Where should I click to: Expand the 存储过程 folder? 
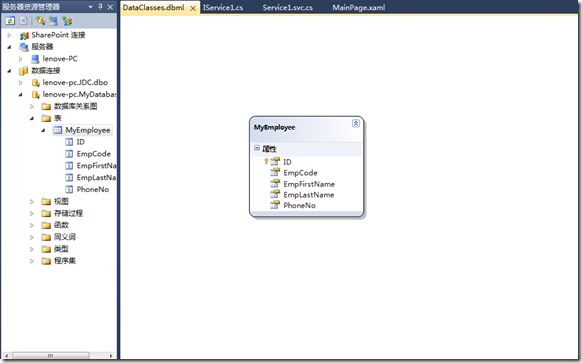[x=32, y=213]
